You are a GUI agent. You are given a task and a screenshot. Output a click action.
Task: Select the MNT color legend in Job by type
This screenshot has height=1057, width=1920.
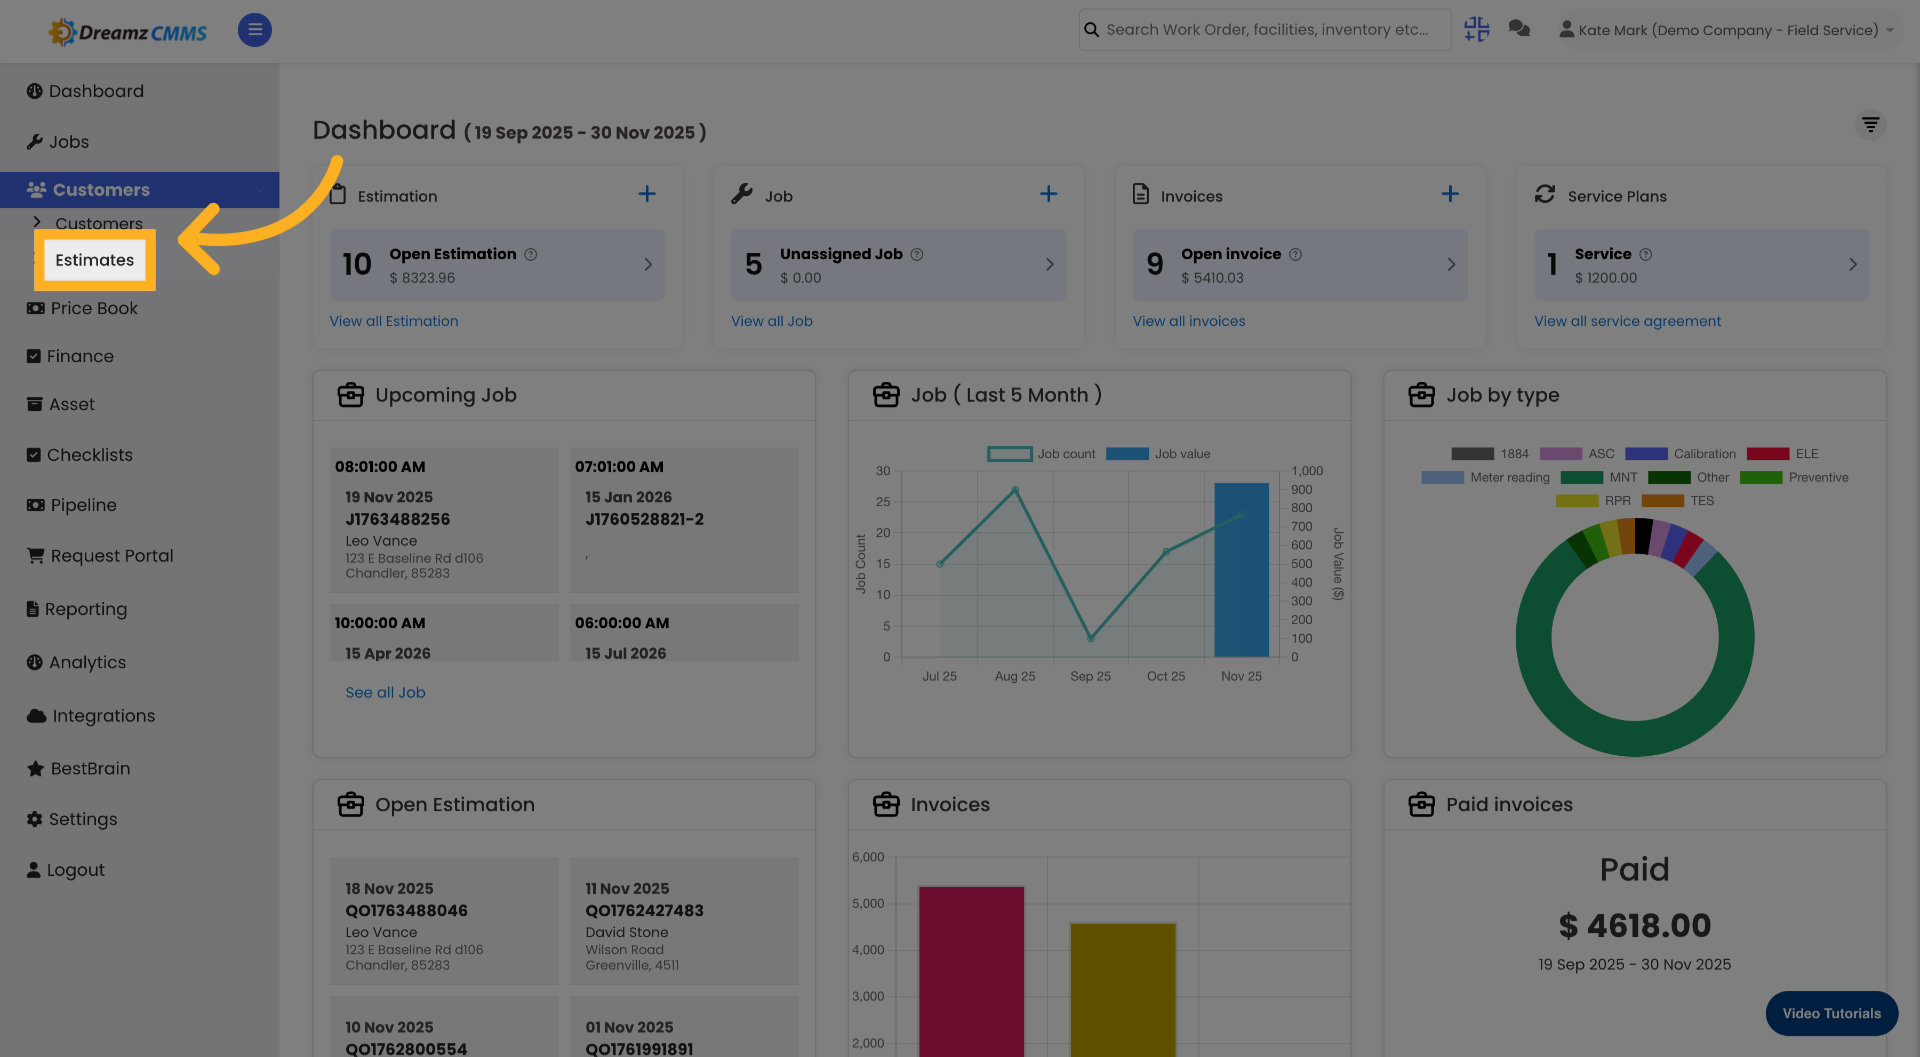[1582, 477]
